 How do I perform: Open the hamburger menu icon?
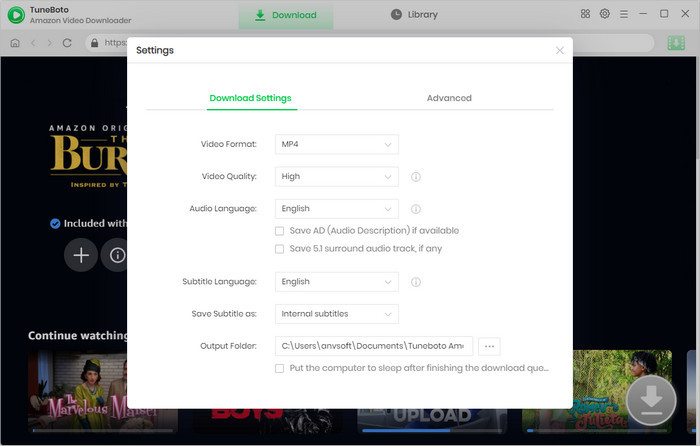625,14
